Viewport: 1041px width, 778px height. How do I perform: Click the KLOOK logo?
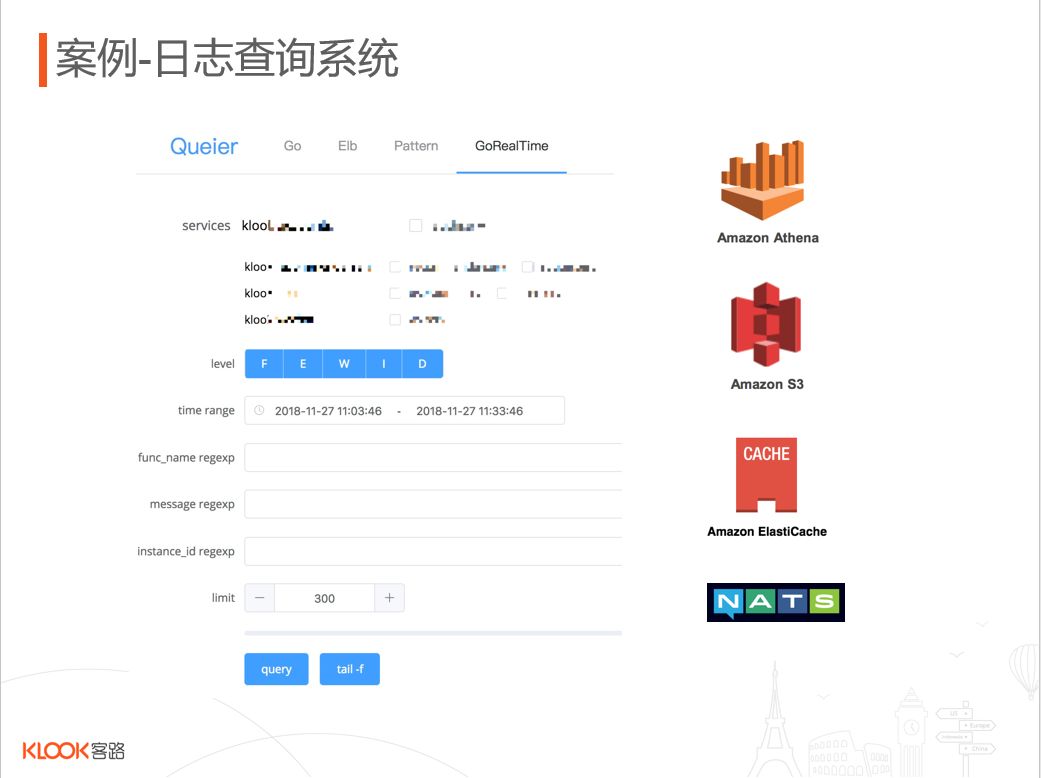tap(73, 751)
